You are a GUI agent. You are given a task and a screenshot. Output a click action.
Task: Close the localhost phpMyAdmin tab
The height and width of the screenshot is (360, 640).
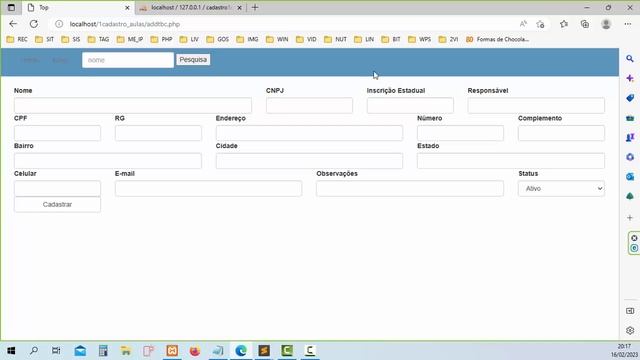240,8
